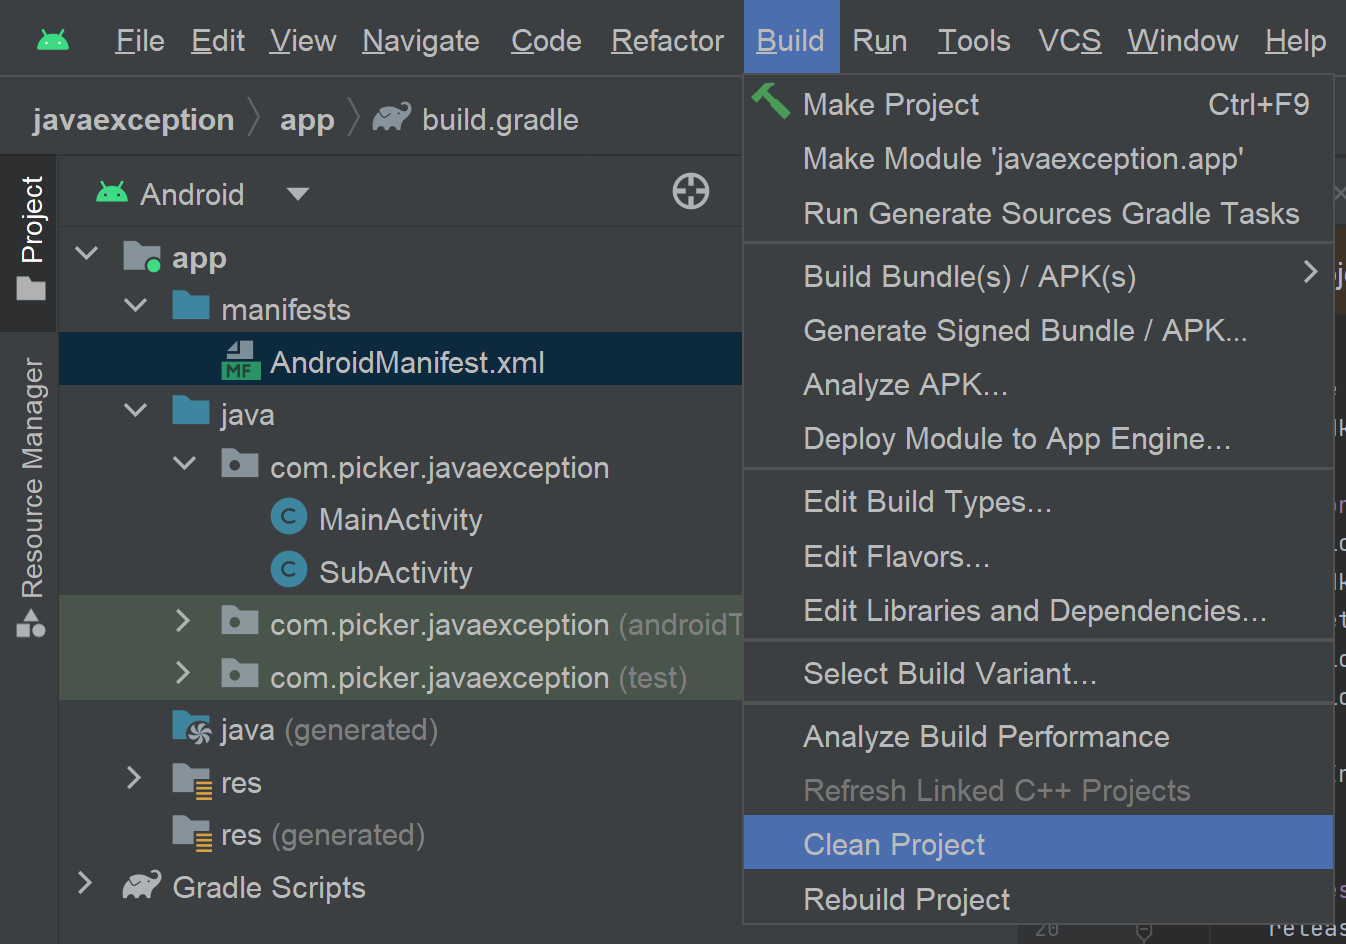Expand the Gradle Scripts node
Viewport: 1346px width, 944px height.
click(x=86, y=883)
